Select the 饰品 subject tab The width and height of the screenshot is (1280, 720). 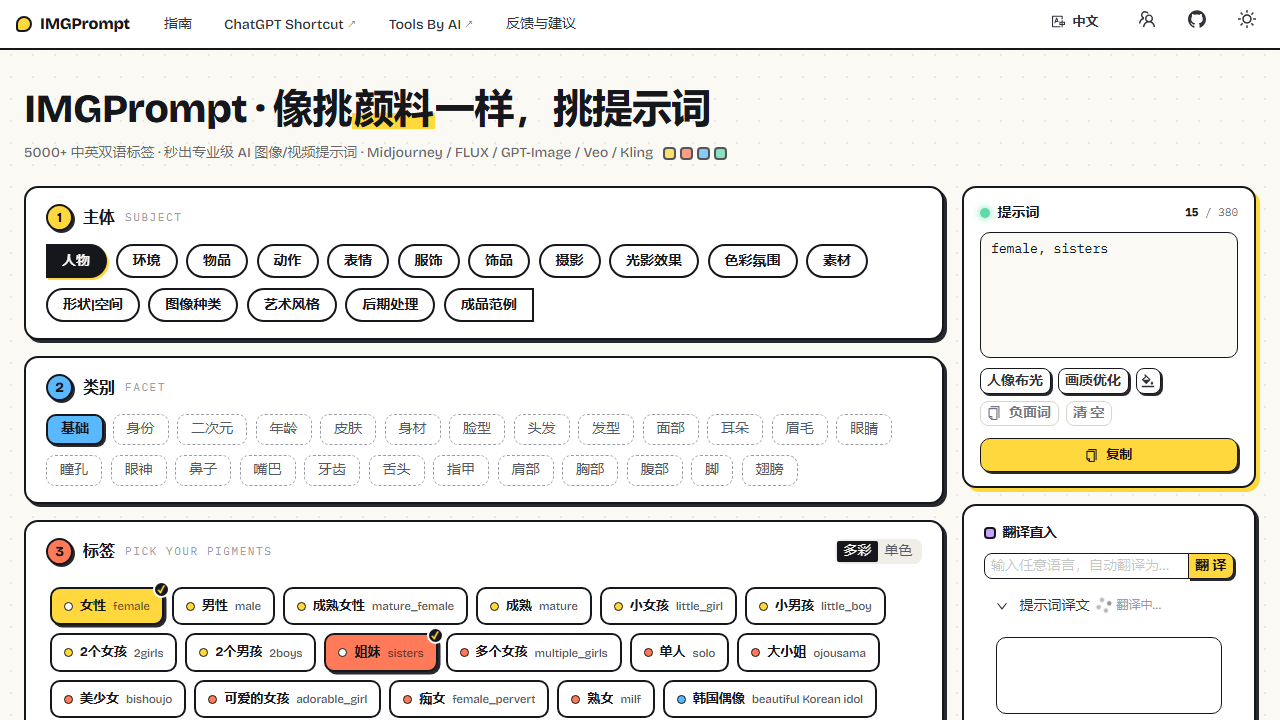(499, 261)
